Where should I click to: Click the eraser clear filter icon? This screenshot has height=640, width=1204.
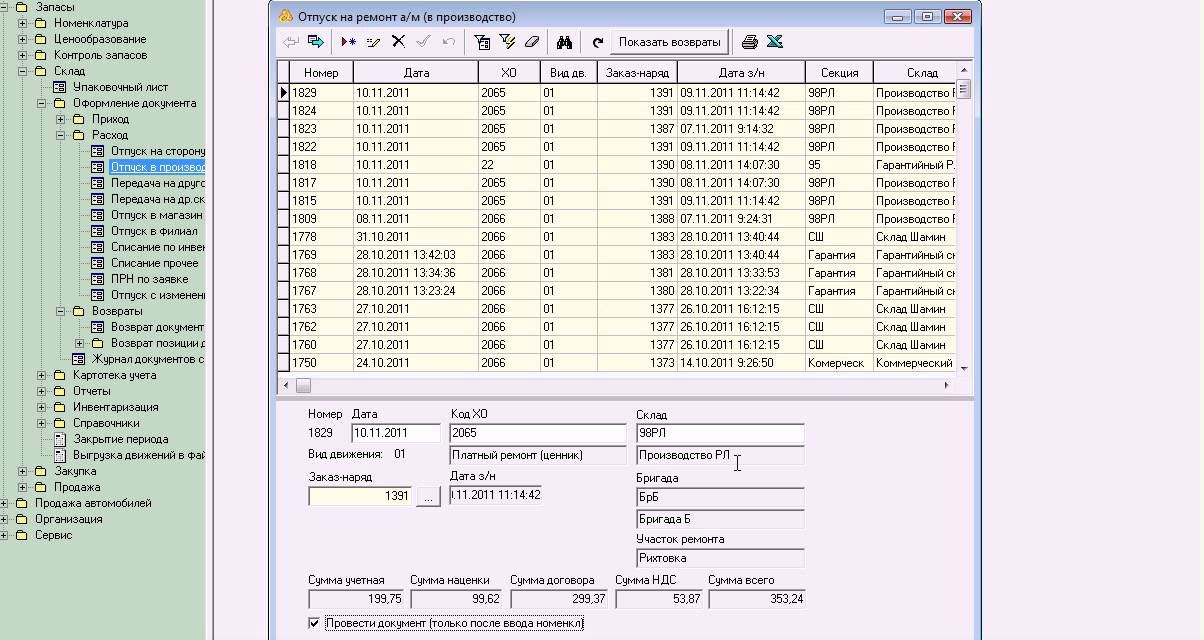[x=532, y=42]
